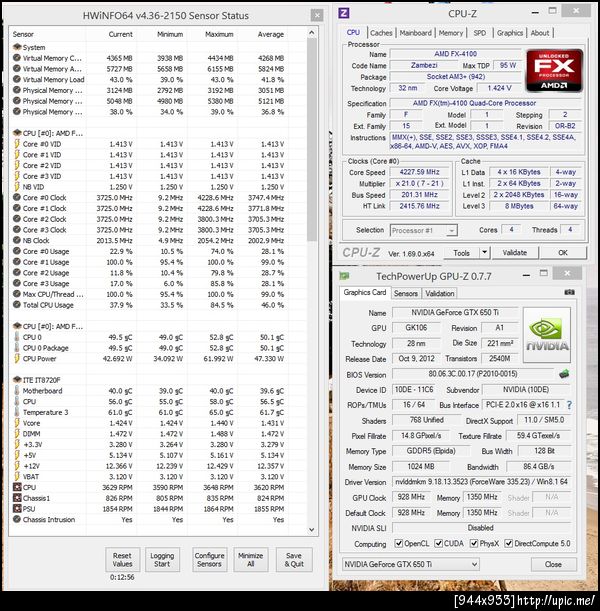Click the HWiNFO vertical scrollbar thumb
This screenshot has width=600, height=611.
[x=312, y=139]
